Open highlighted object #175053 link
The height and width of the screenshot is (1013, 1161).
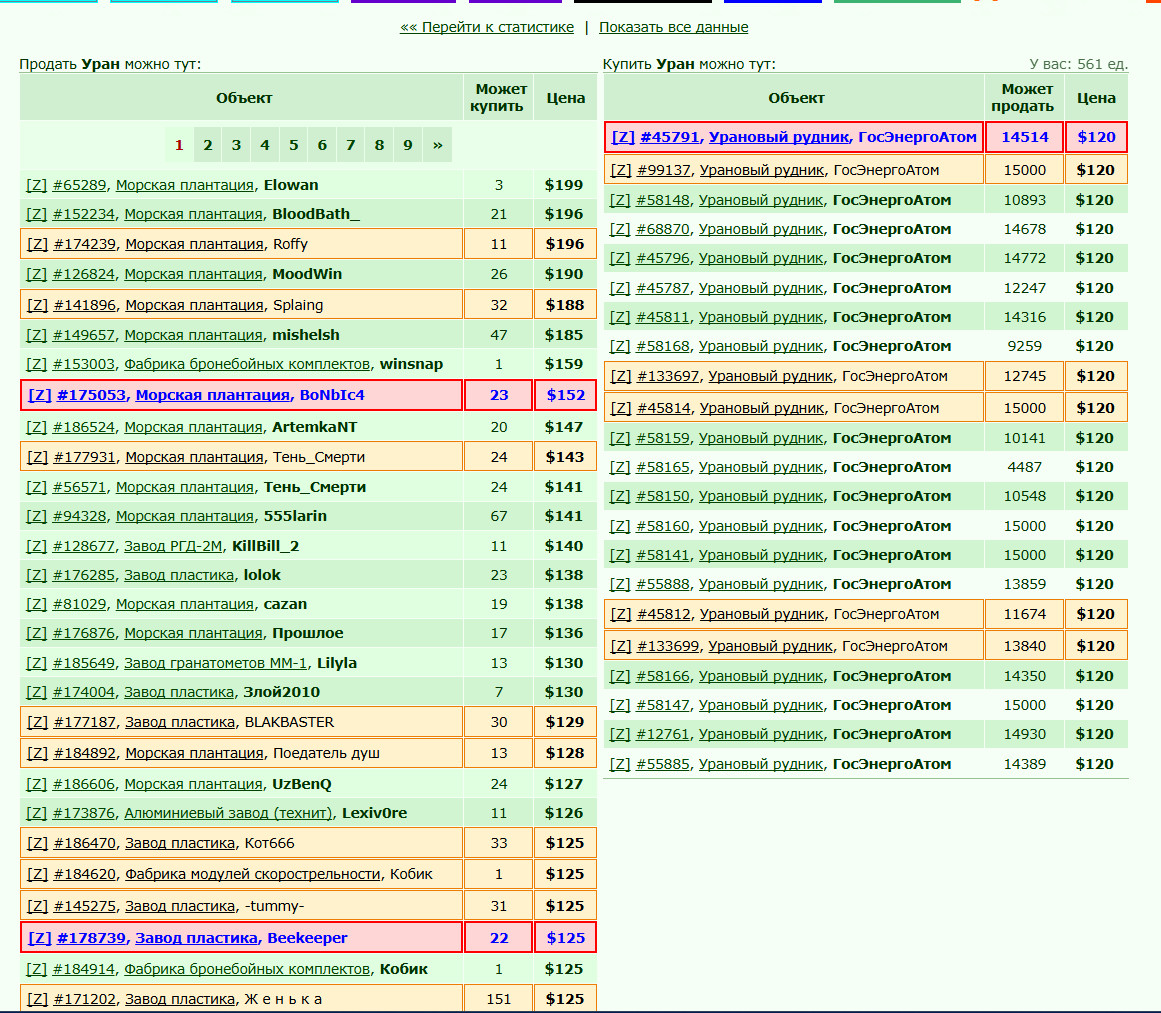coord(92,395)
